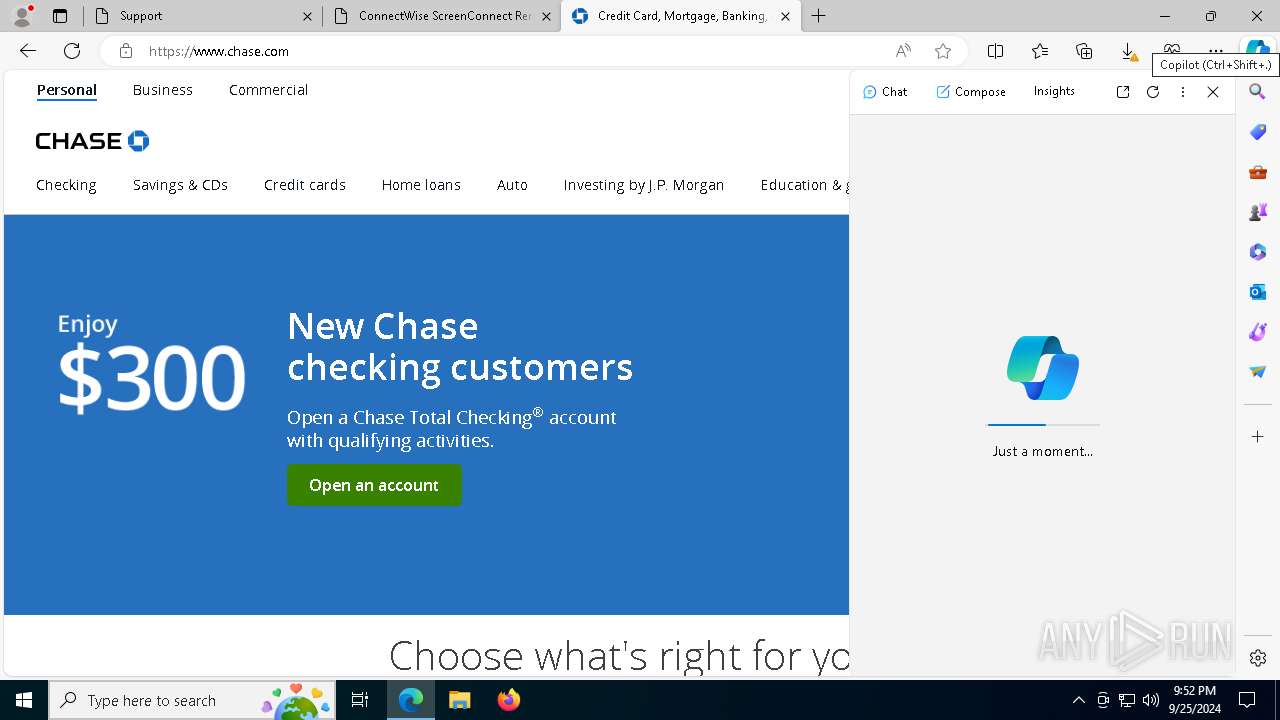This screenshot has height=720, width=1280.
Task: Click the Microsoft Edge taskbar icon
Action: pos(411,700)
